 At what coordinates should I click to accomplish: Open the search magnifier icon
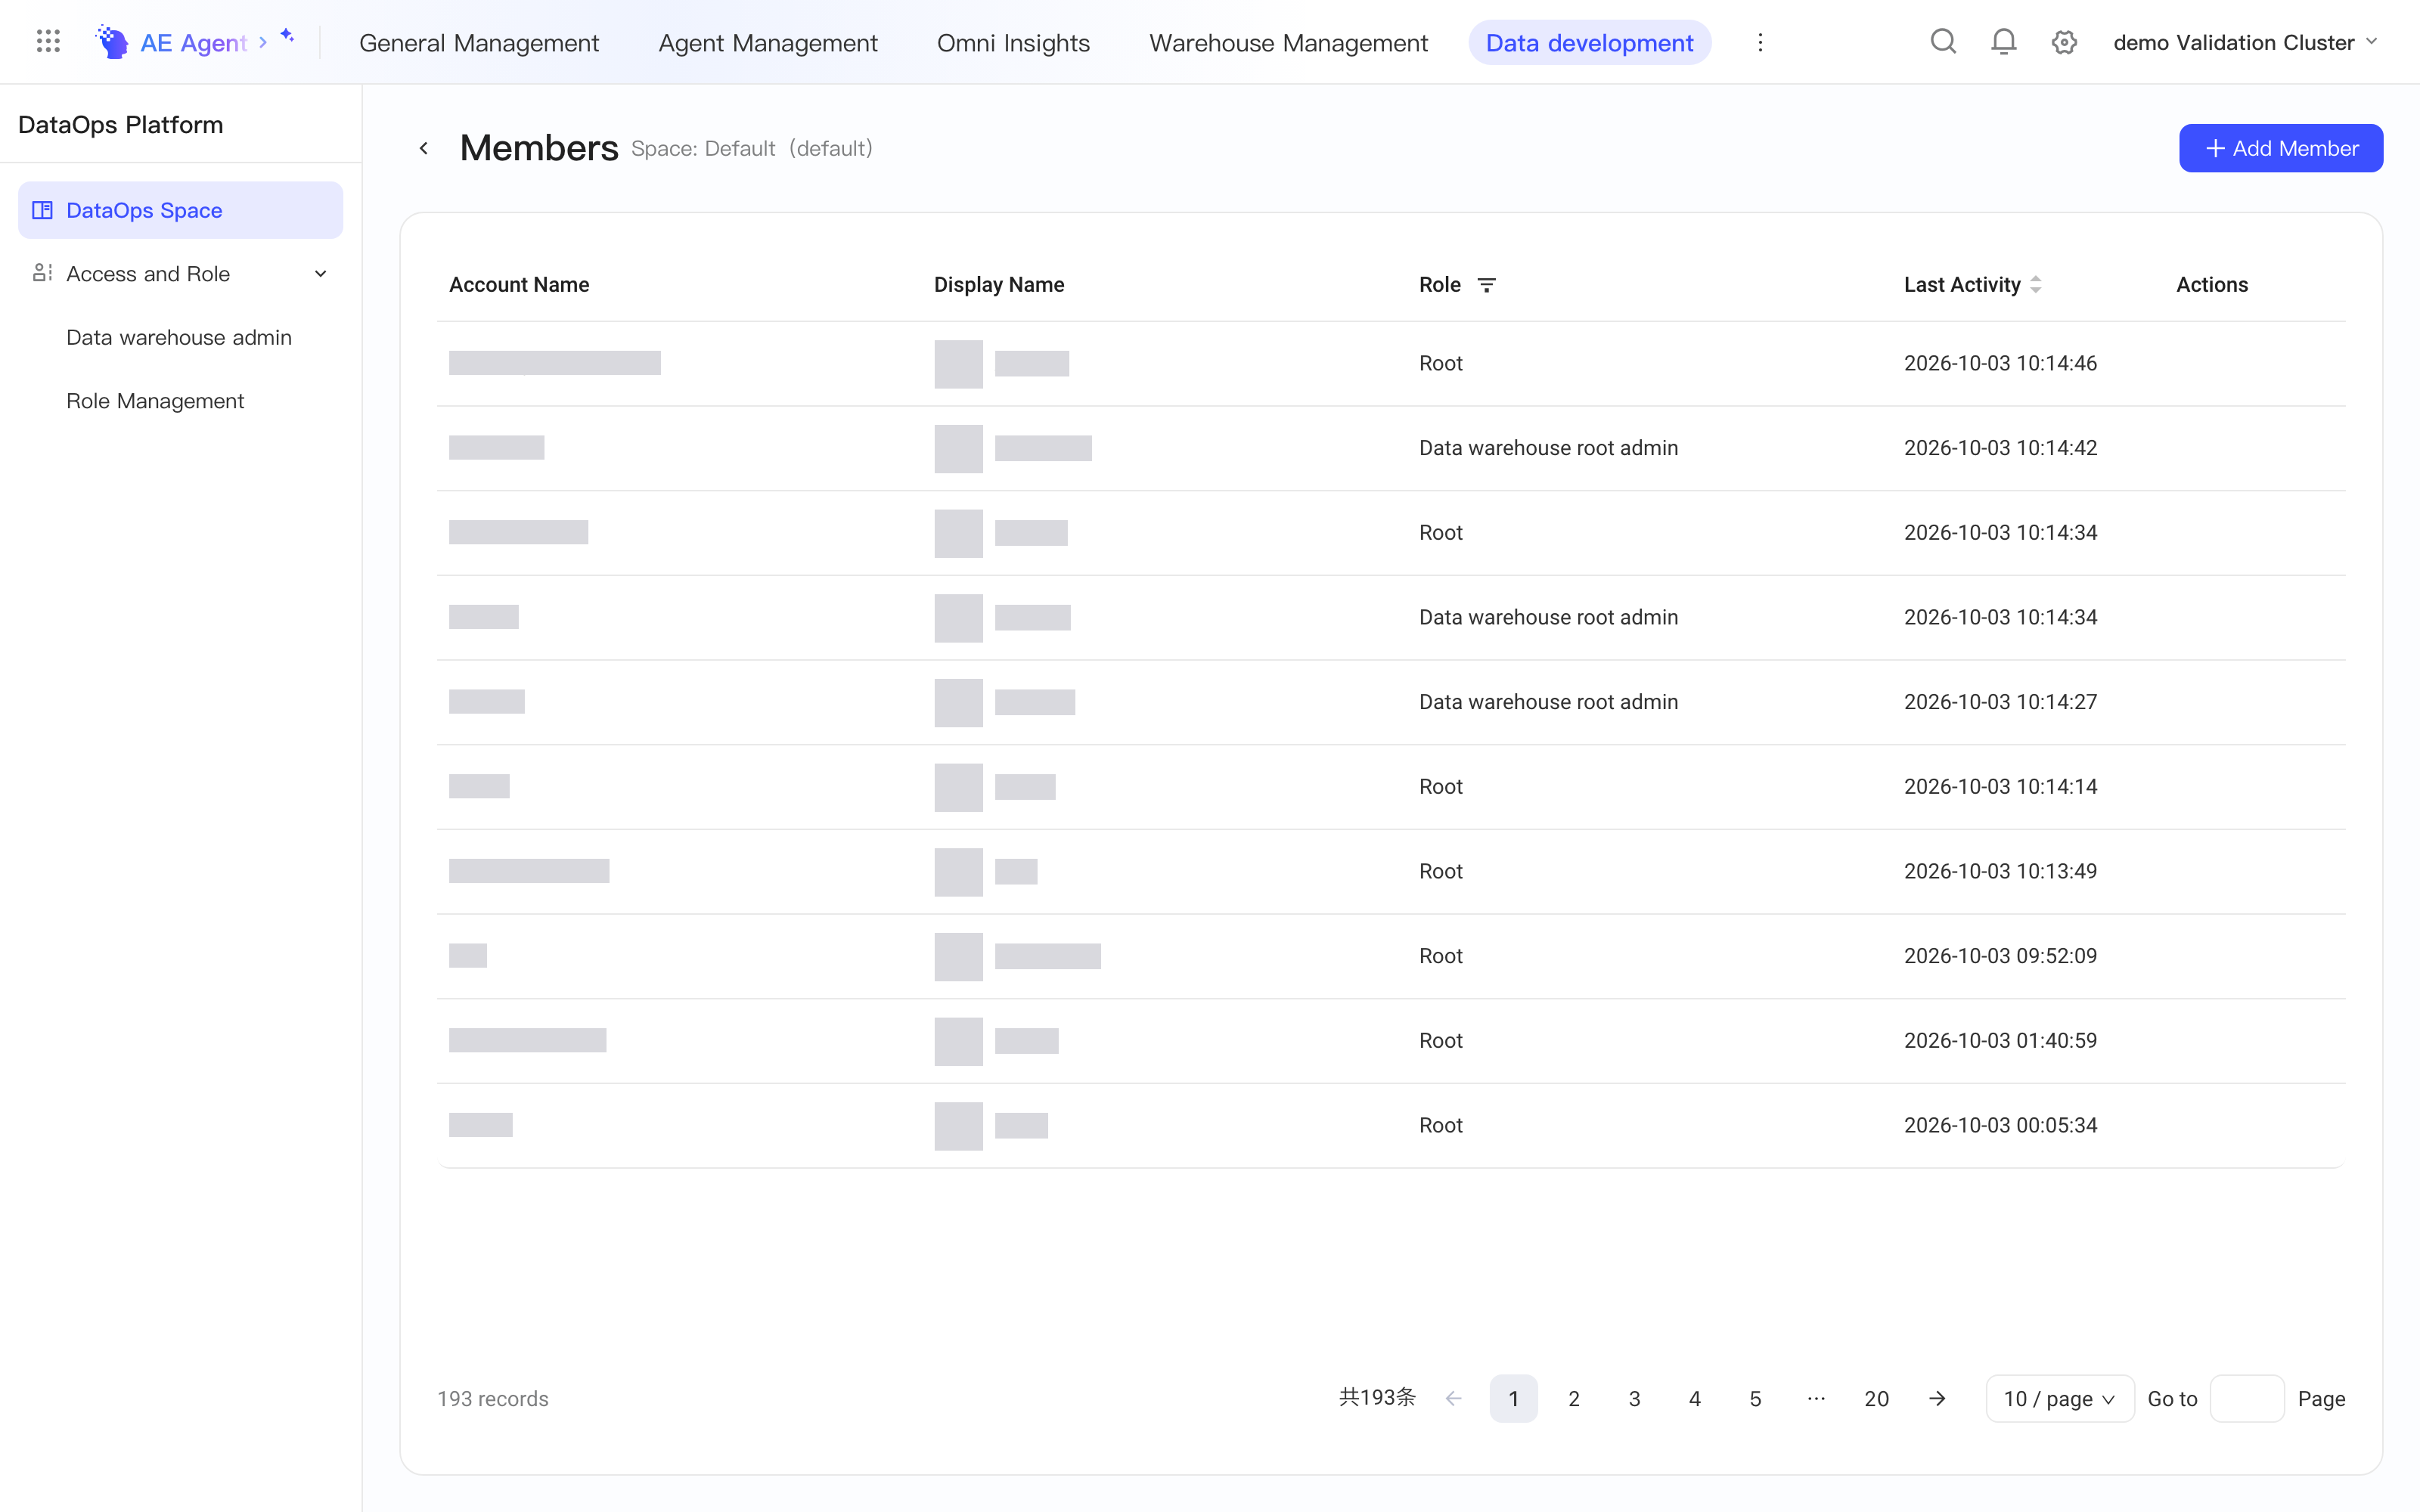pos(1943,42)
